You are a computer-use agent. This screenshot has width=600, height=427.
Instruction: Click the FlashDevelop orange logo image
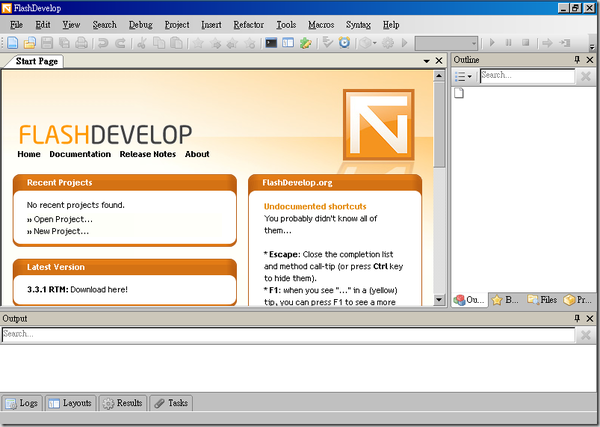(377, 123)
